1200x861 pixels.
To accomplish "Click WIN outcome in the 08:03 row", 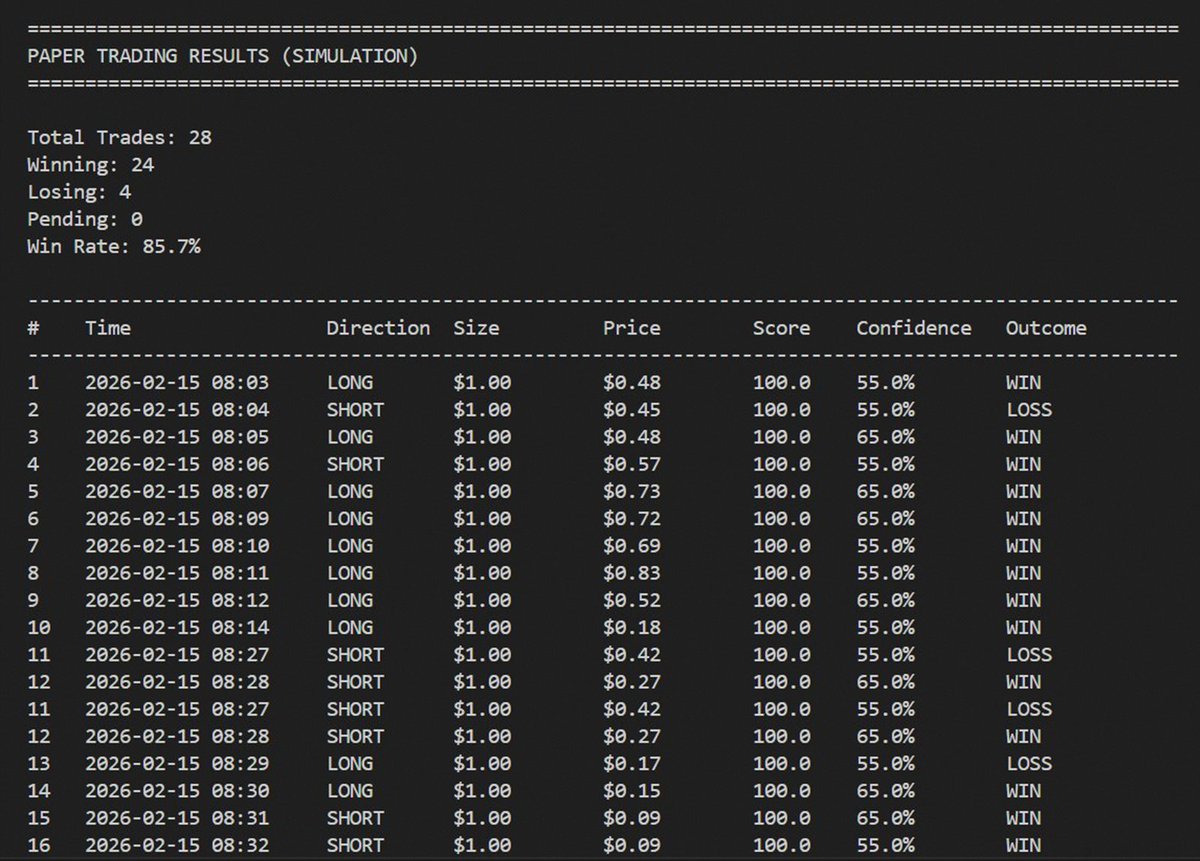I will 1023,383.
